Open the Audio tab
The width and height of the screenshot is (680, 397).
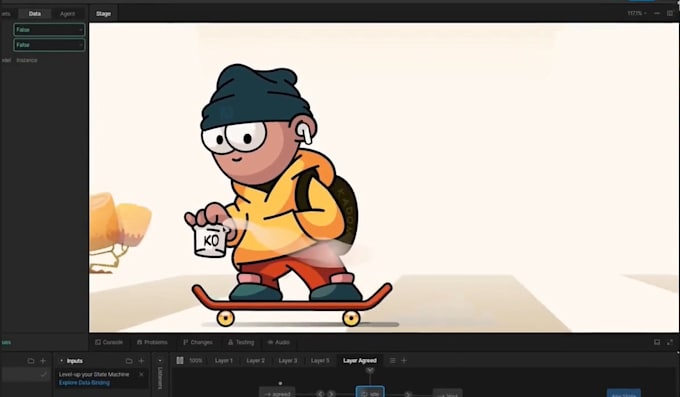(x=279, y=342)
